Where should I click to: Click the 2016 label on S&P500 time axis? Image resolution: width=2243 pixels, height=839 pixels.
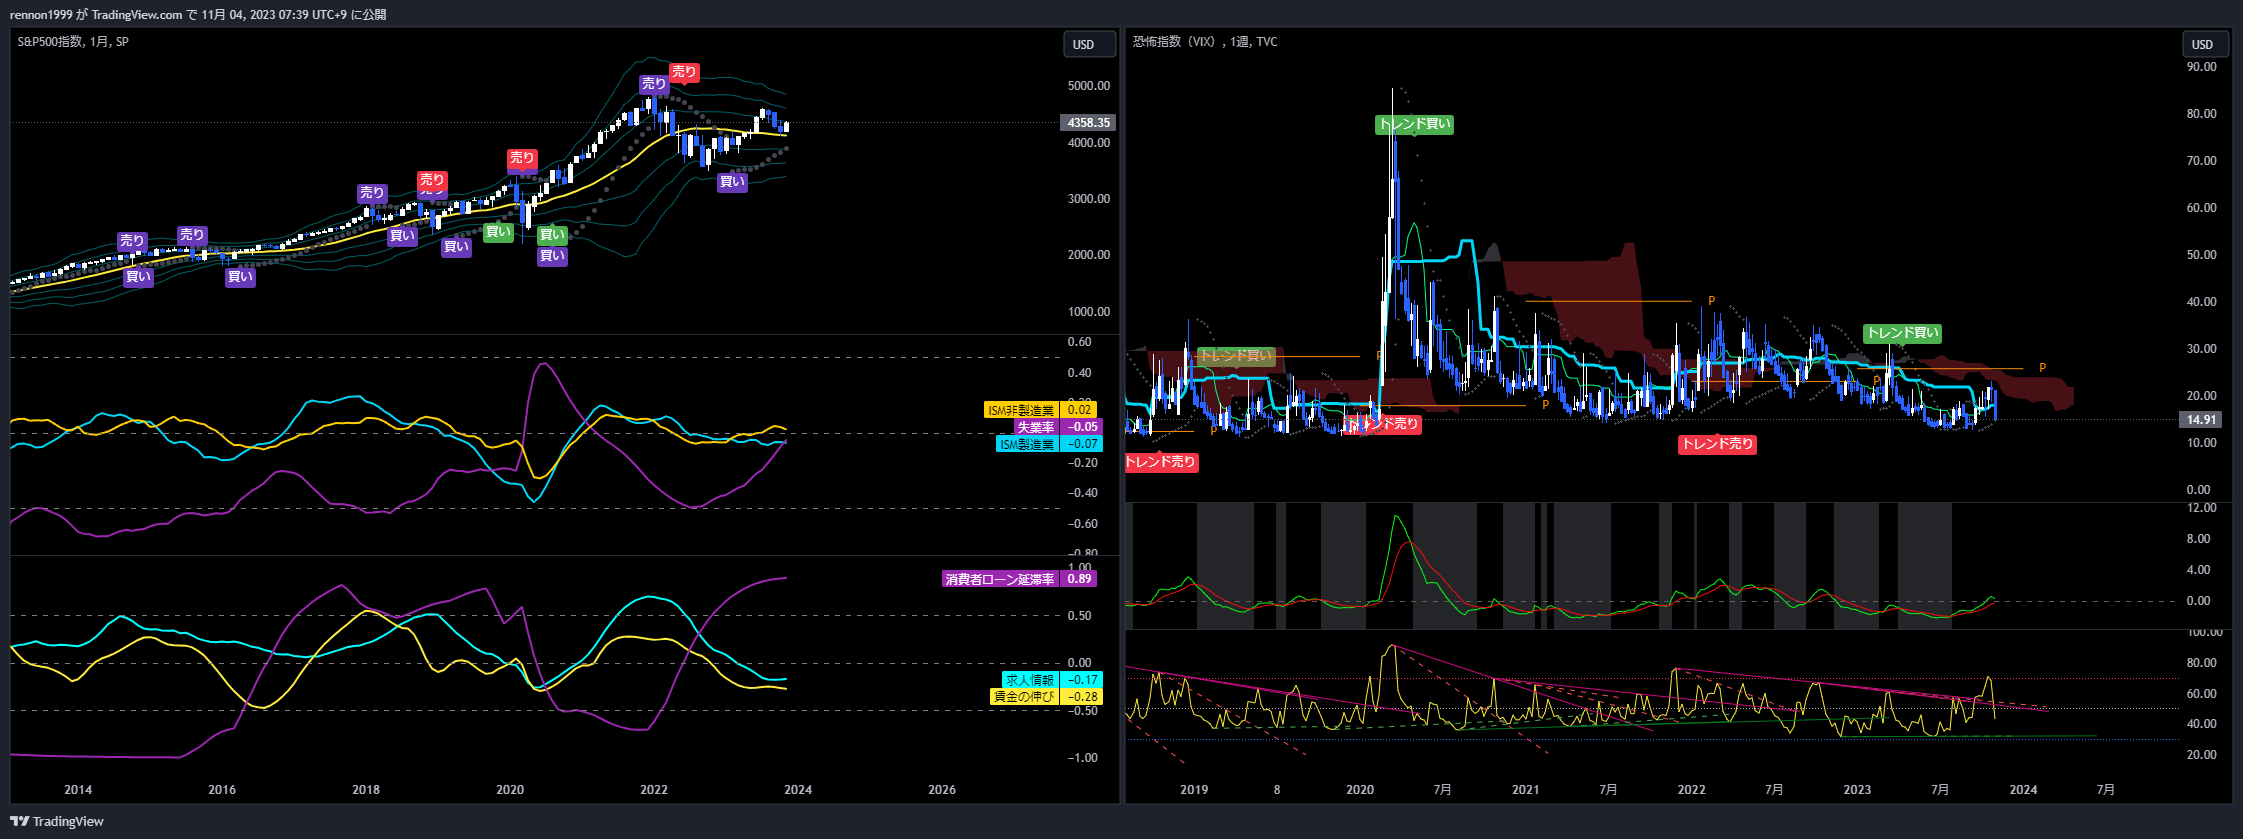pos(222,790)
